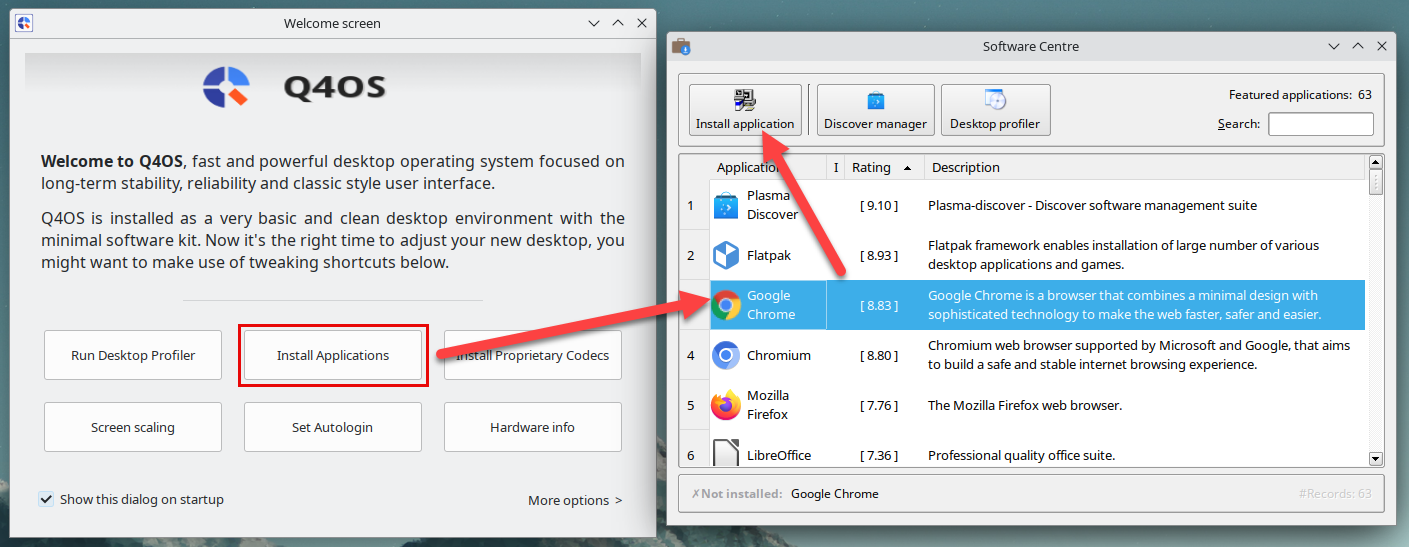Click the Flatpak name cell
This screenshot has width=1409, height=547.
[768, 256]
